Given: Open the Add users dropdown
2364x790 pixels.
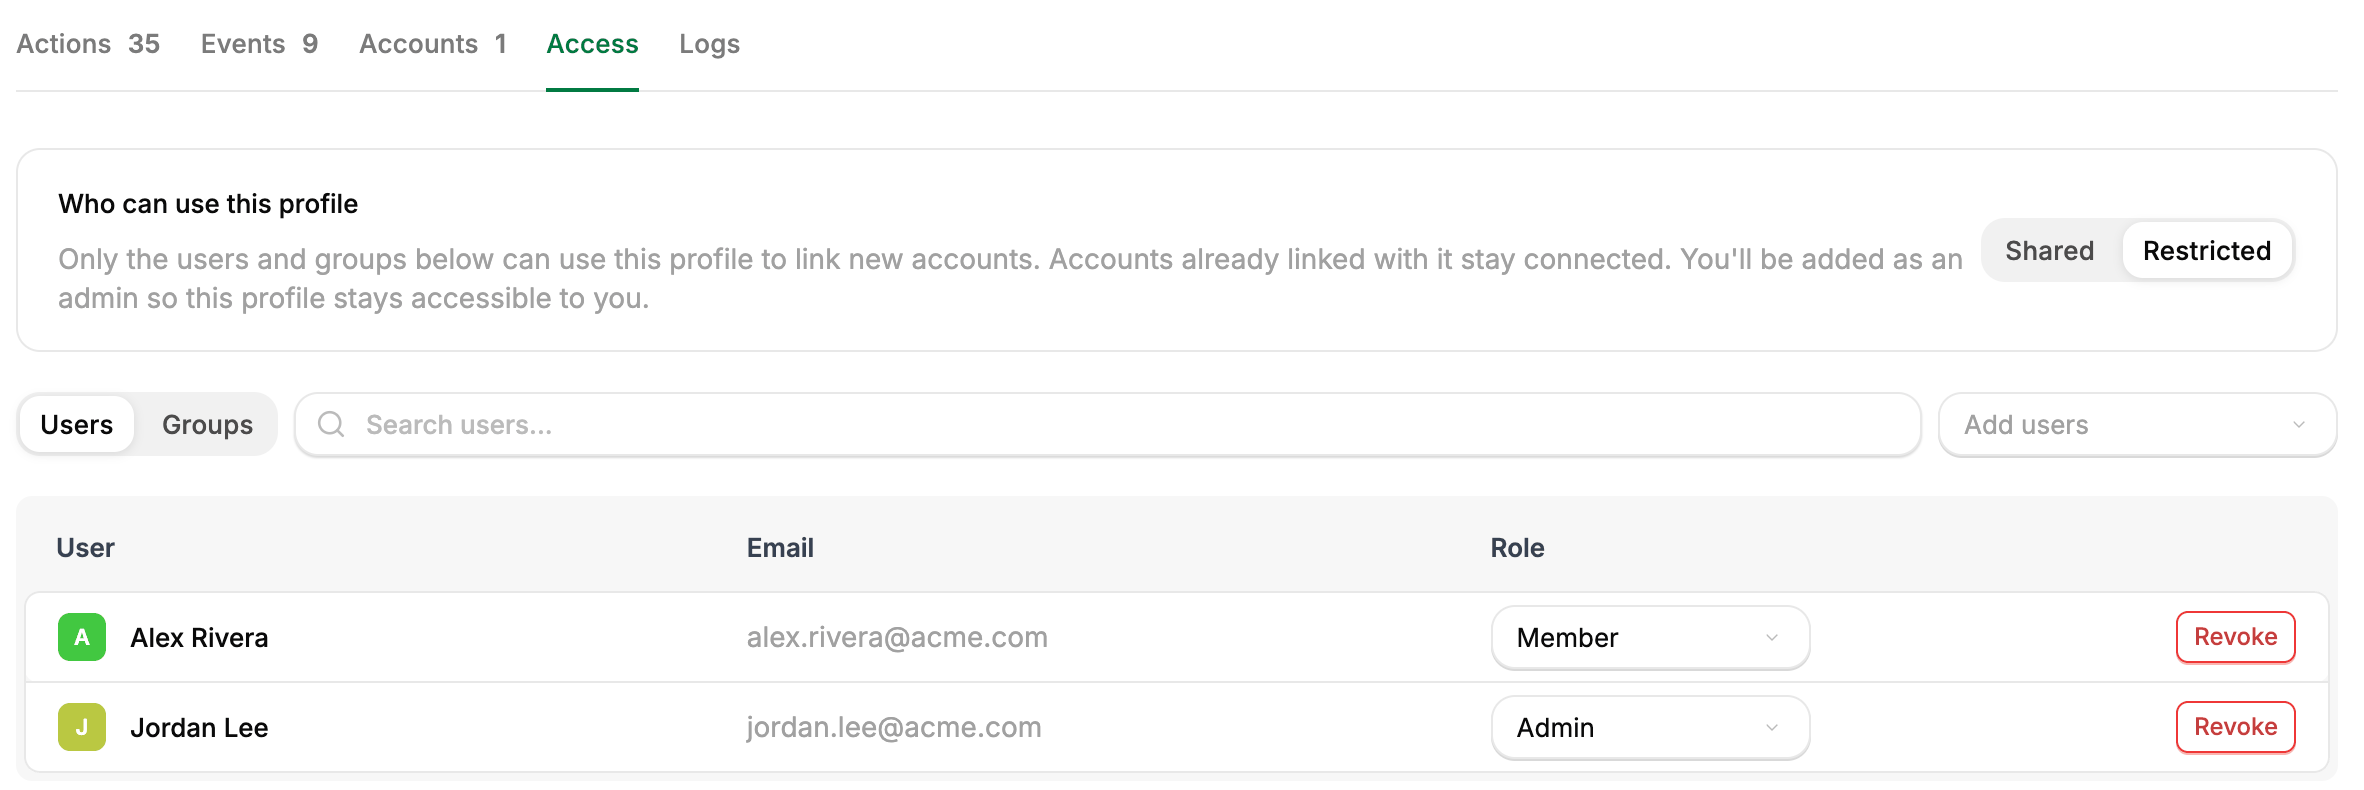Looking at the screenshot, I should 2137,425.
